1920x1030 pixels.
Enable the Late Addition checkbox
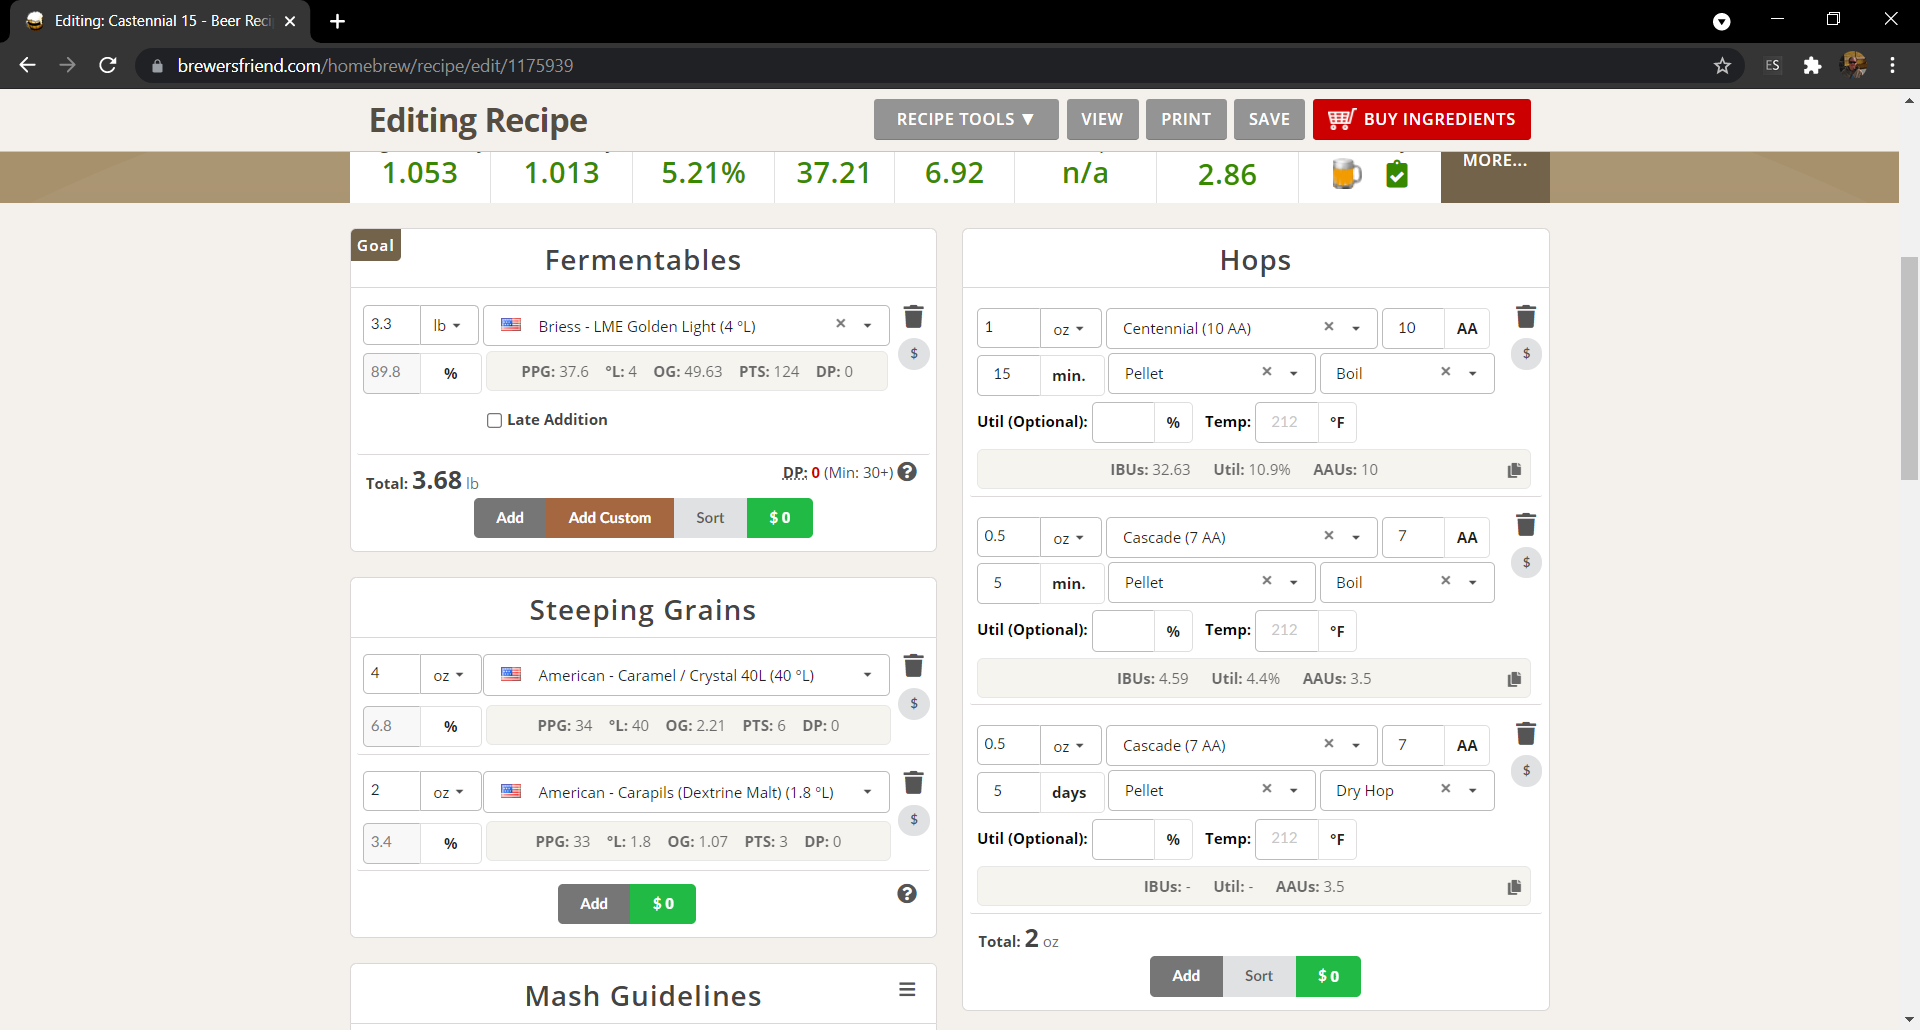pyautogui.click(x=494, y=420)
